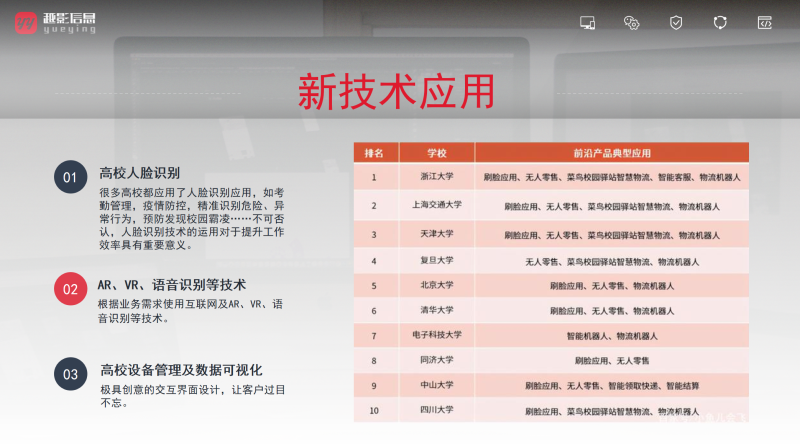Click the 学校 column header
This screenshot has width=800, height=447.
click(x=437, y=153)
